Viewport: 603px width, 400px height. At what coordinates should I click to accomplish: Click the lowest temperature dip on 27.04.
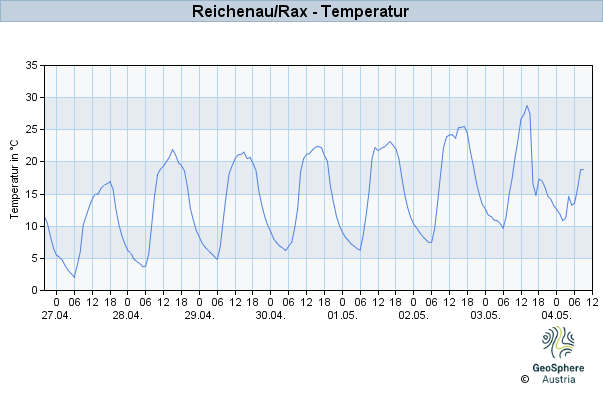click(x=74, y=277)
